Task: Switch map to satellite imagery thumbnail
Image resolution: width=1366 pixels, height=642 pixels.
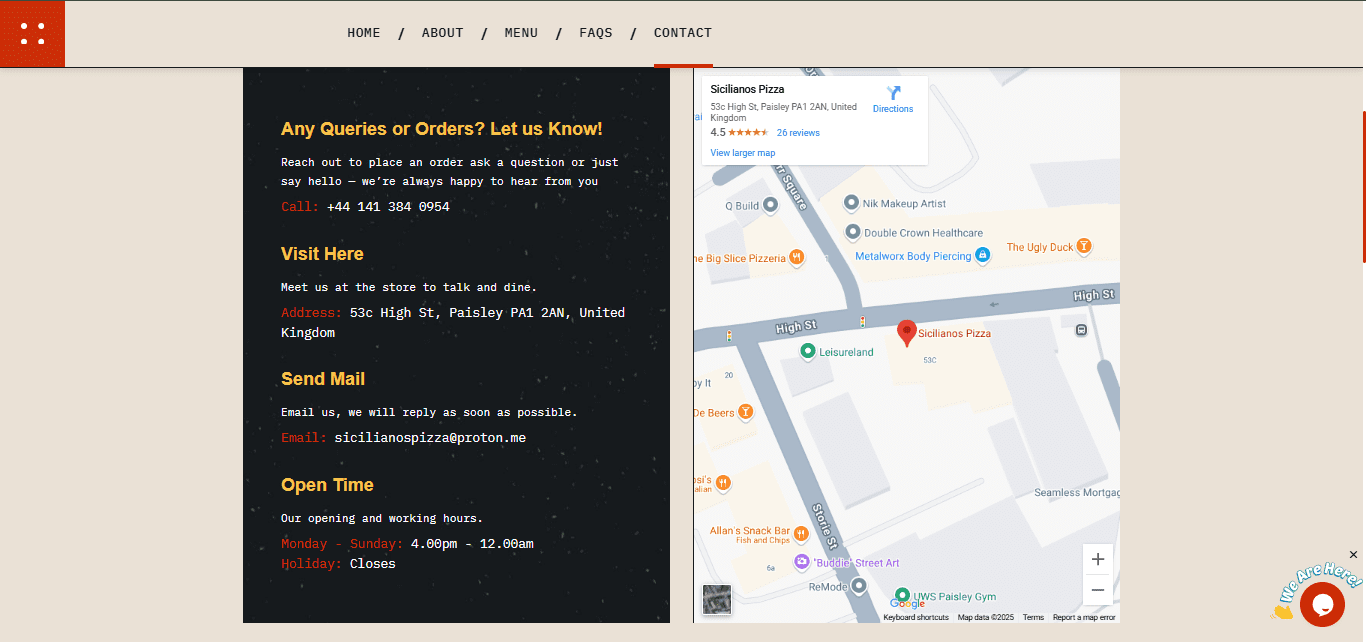Action: pyautogui.click(x=717, y=599)
